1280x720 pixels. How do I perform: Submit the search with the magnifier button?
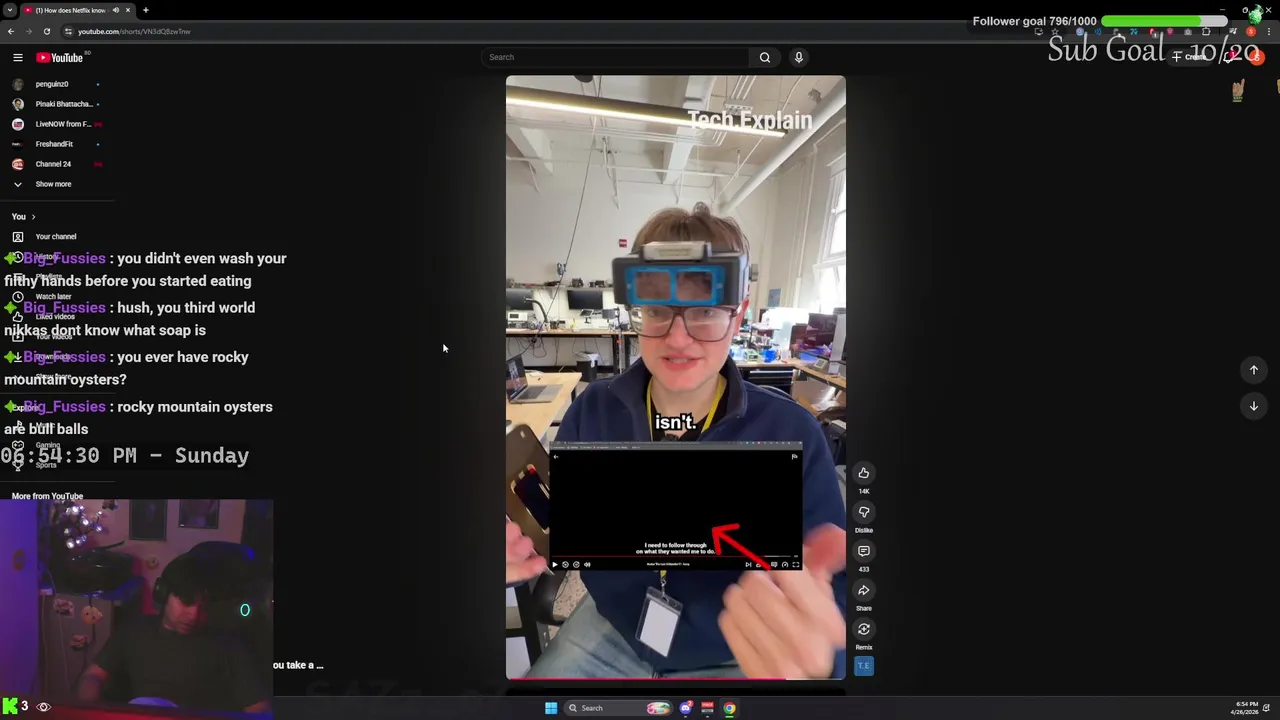tap(765, 57)
